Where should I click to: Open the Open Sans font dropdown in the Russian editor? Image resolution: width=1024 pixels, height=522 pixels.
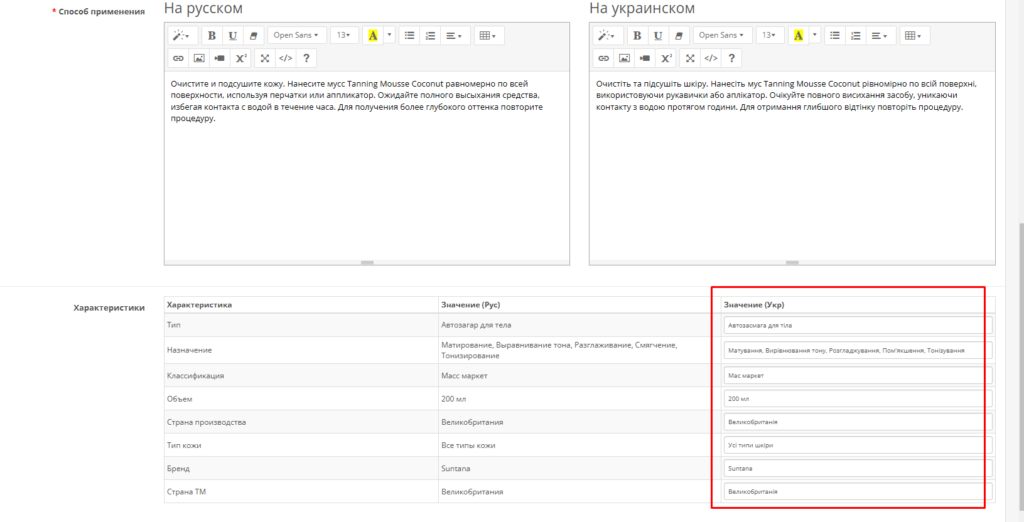(297, 35)
